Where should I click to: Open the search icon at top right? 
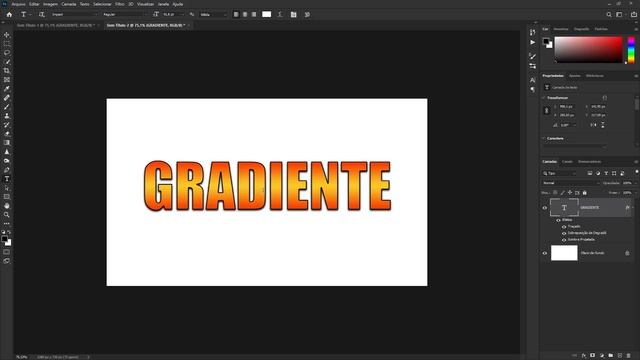tap(609, 14)
